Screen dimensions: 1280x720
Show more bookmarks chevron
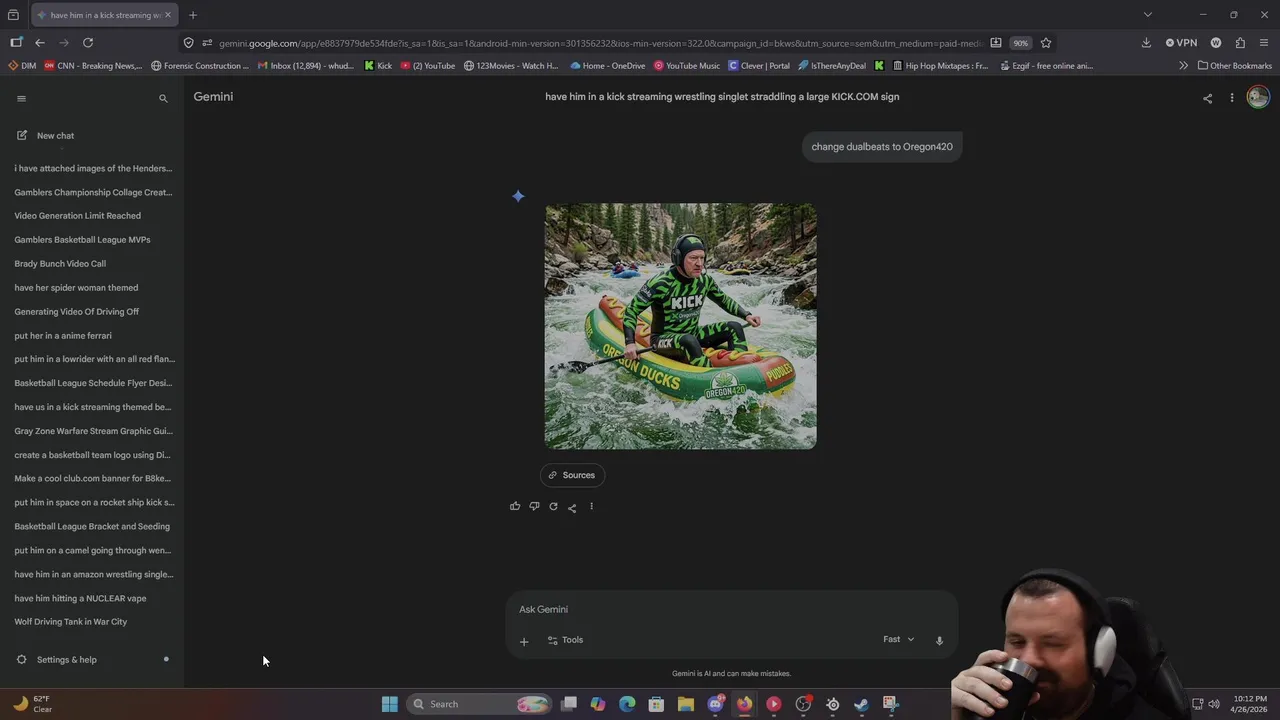1183,66
